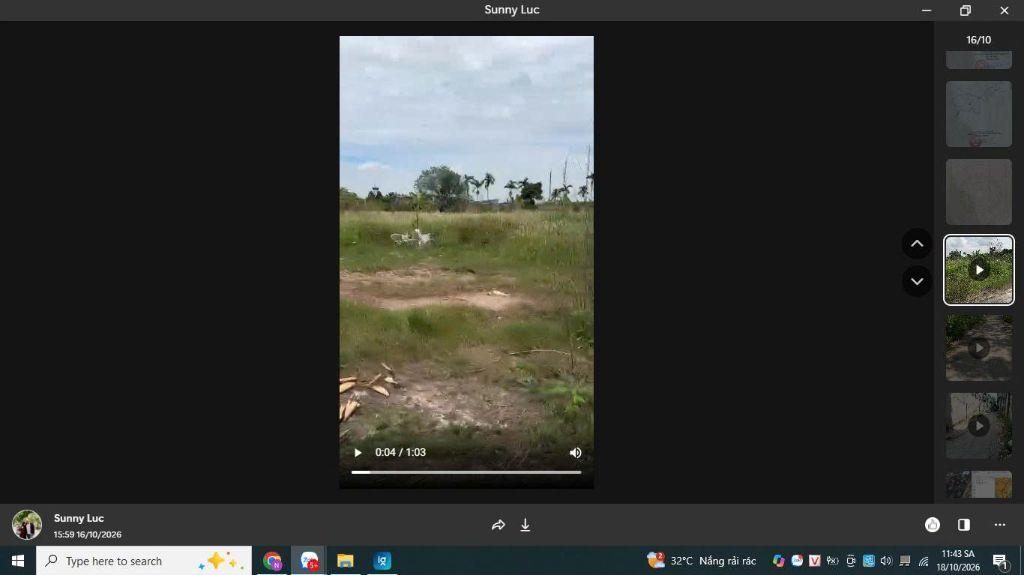Select the highlighted grassy field video thumbnail

[978, 270]
